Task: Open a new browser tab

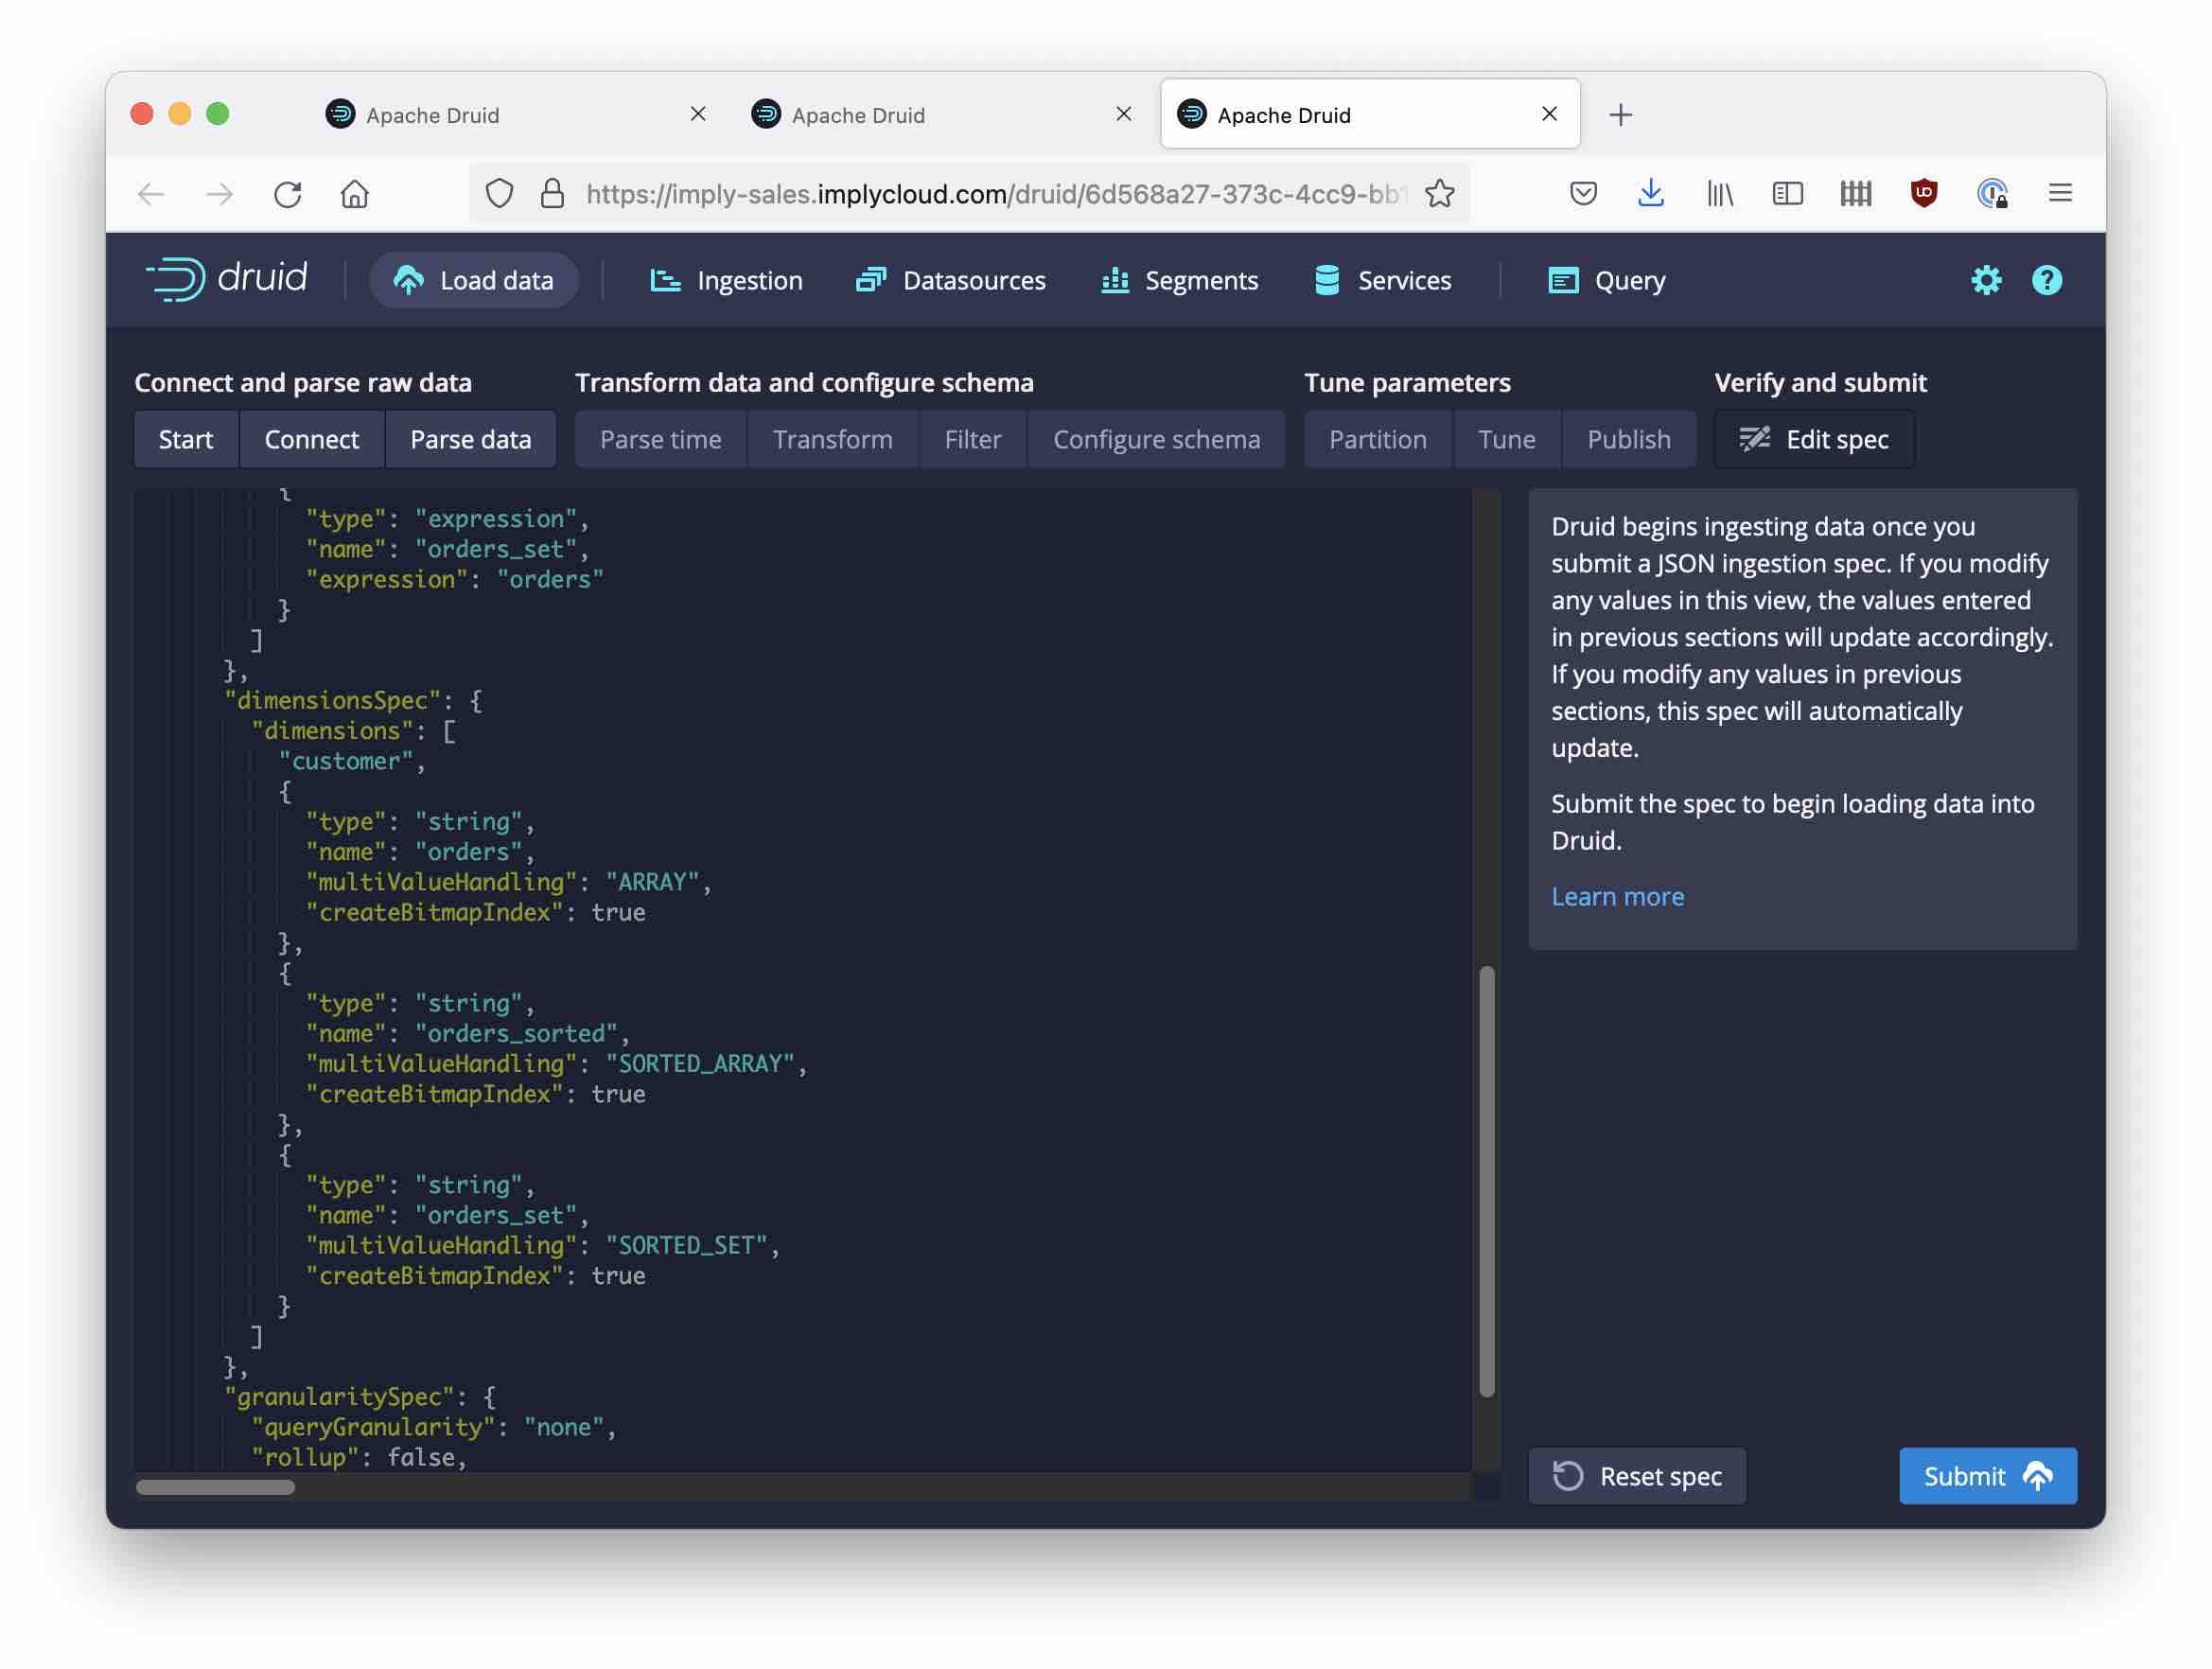Action: click(1621, 115)
